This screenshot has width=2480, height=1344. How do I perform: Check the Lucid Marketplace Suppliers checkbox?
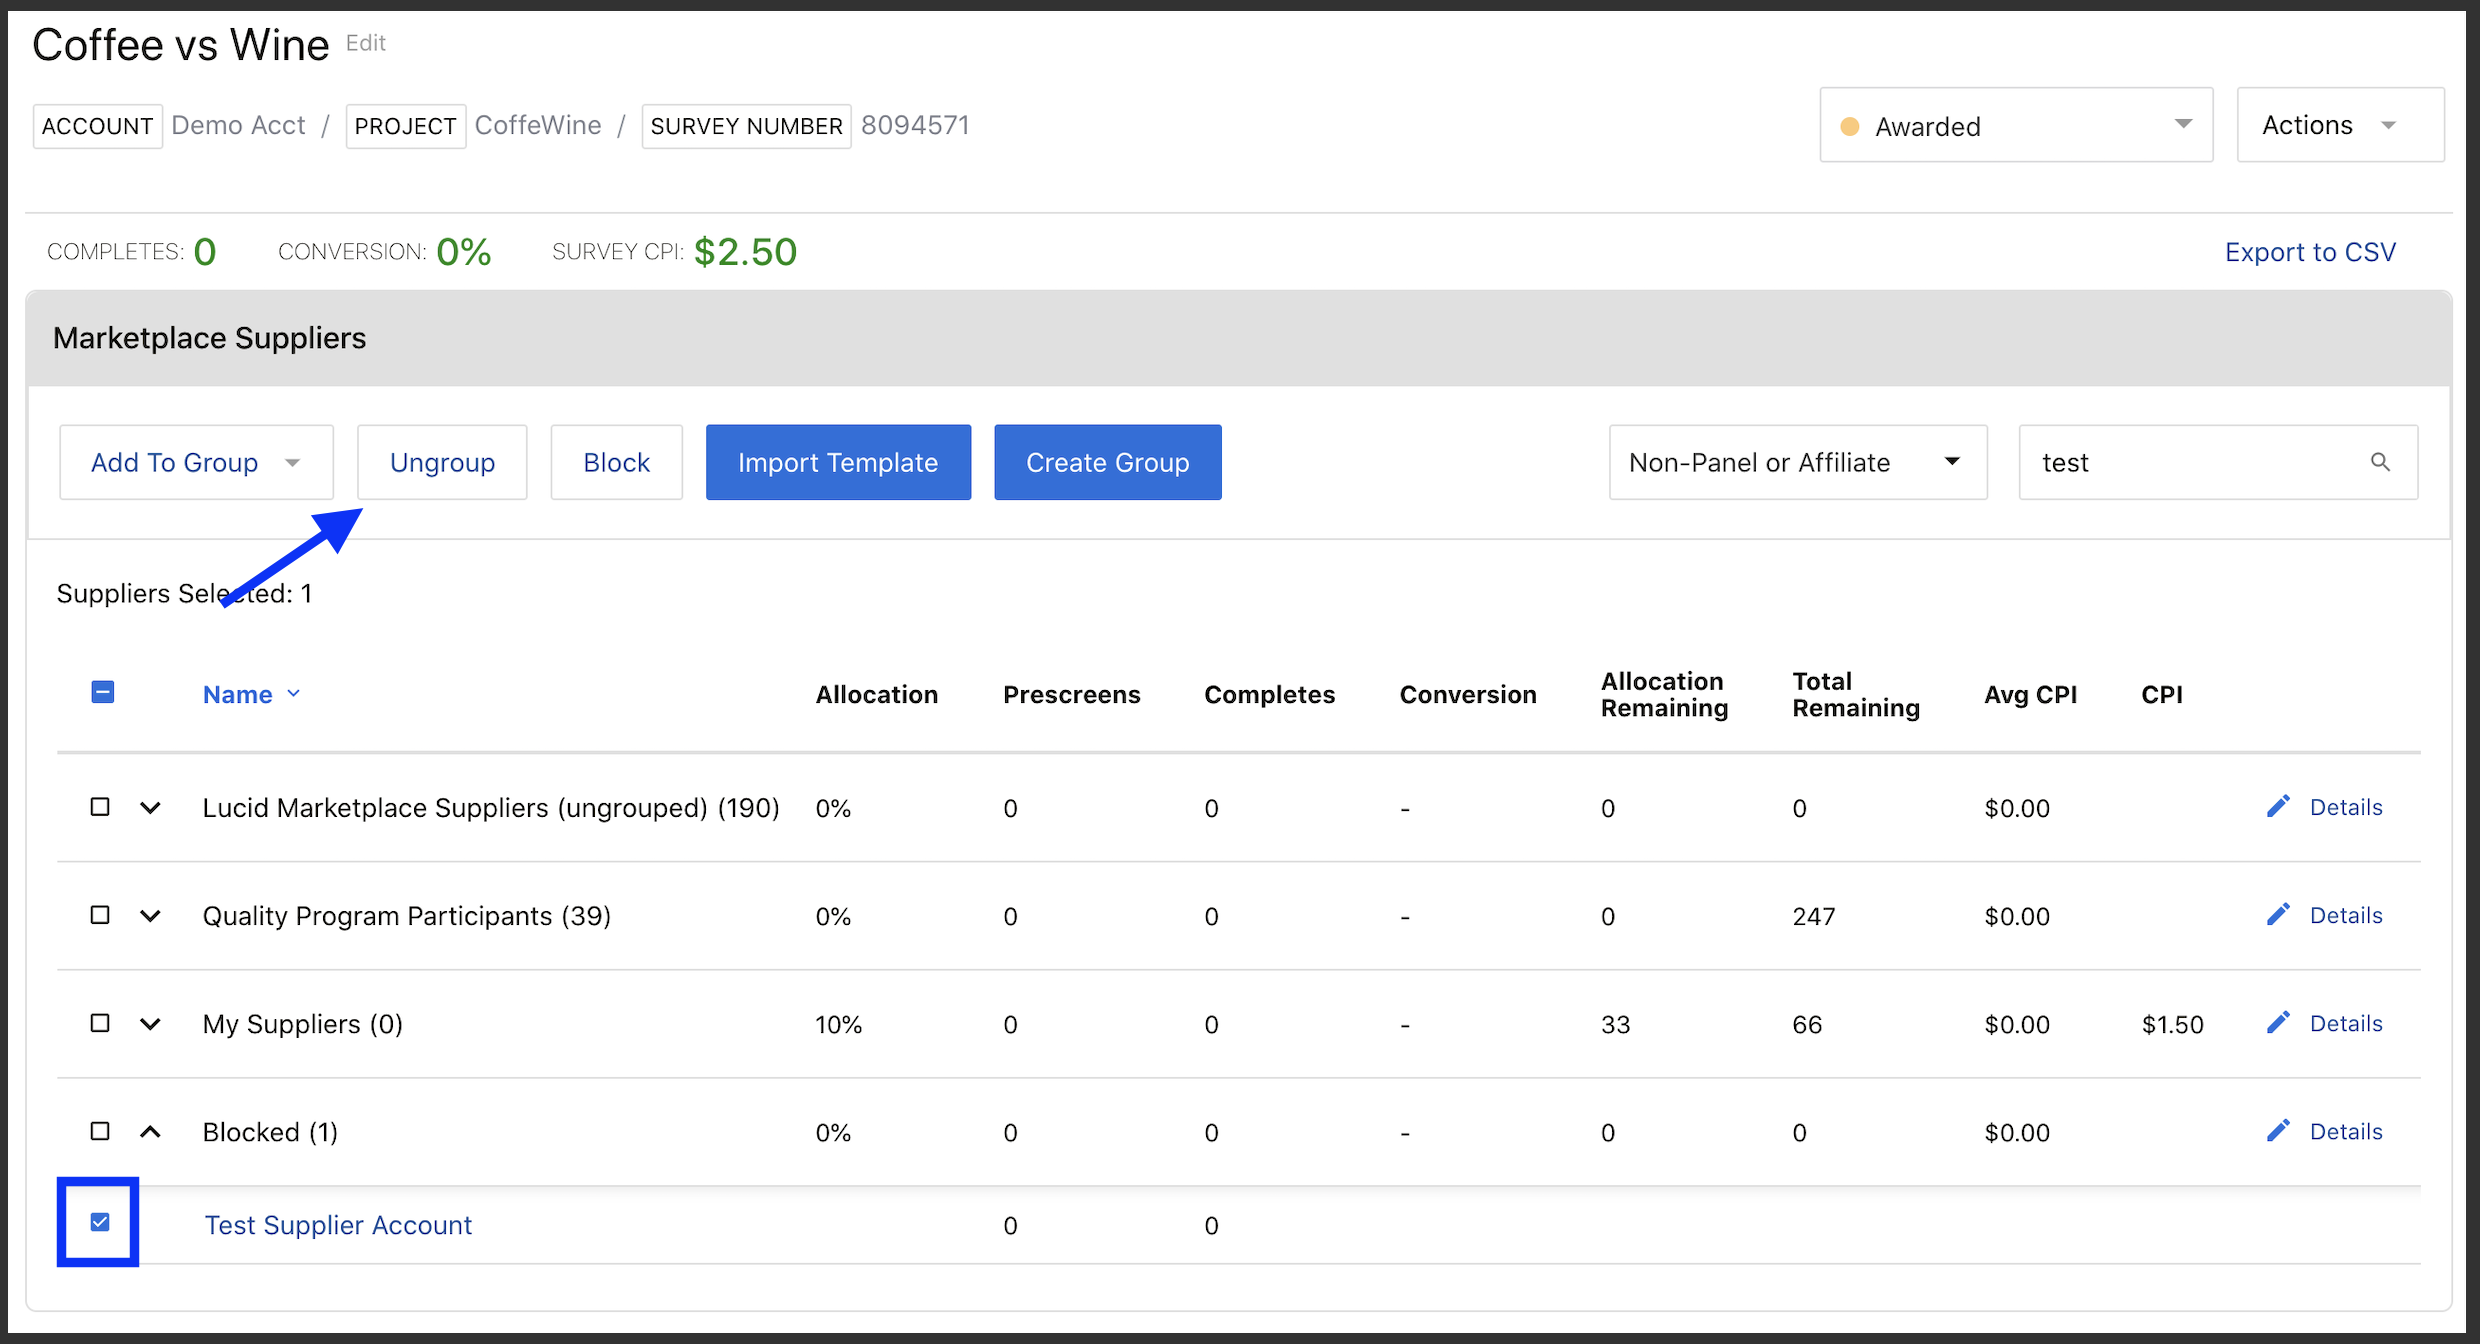[x=100, y=806]
